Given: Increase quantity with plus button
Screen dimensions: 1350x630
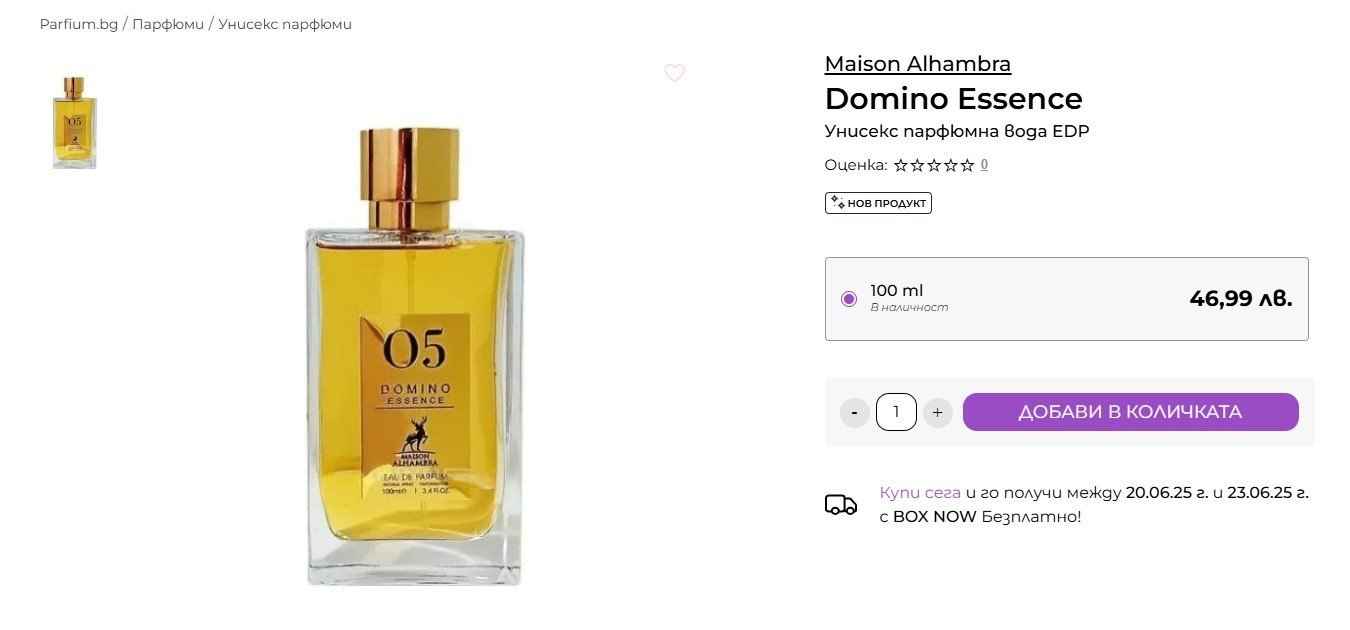Looking at the screenshot, I should coord(937,412).
